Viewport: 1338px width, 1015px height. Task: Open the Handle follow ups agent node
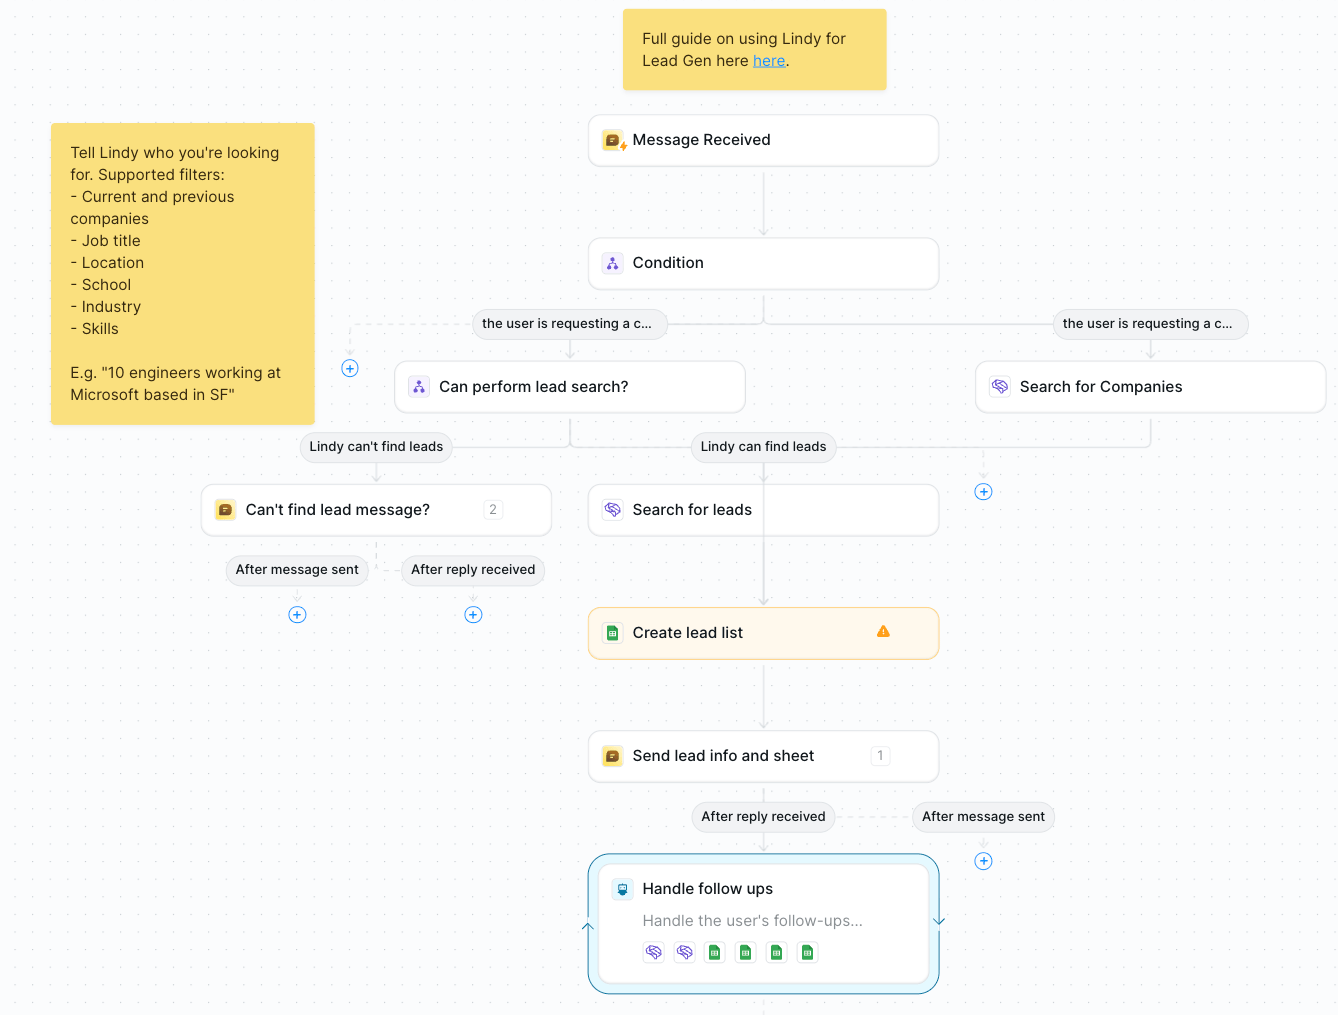pyautogui.click(x=764, y=924)
